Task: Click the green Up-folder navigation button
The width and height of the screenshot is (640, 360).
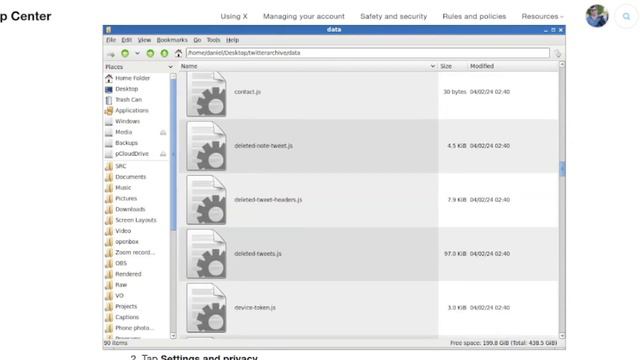Action: tap(164, 53)
